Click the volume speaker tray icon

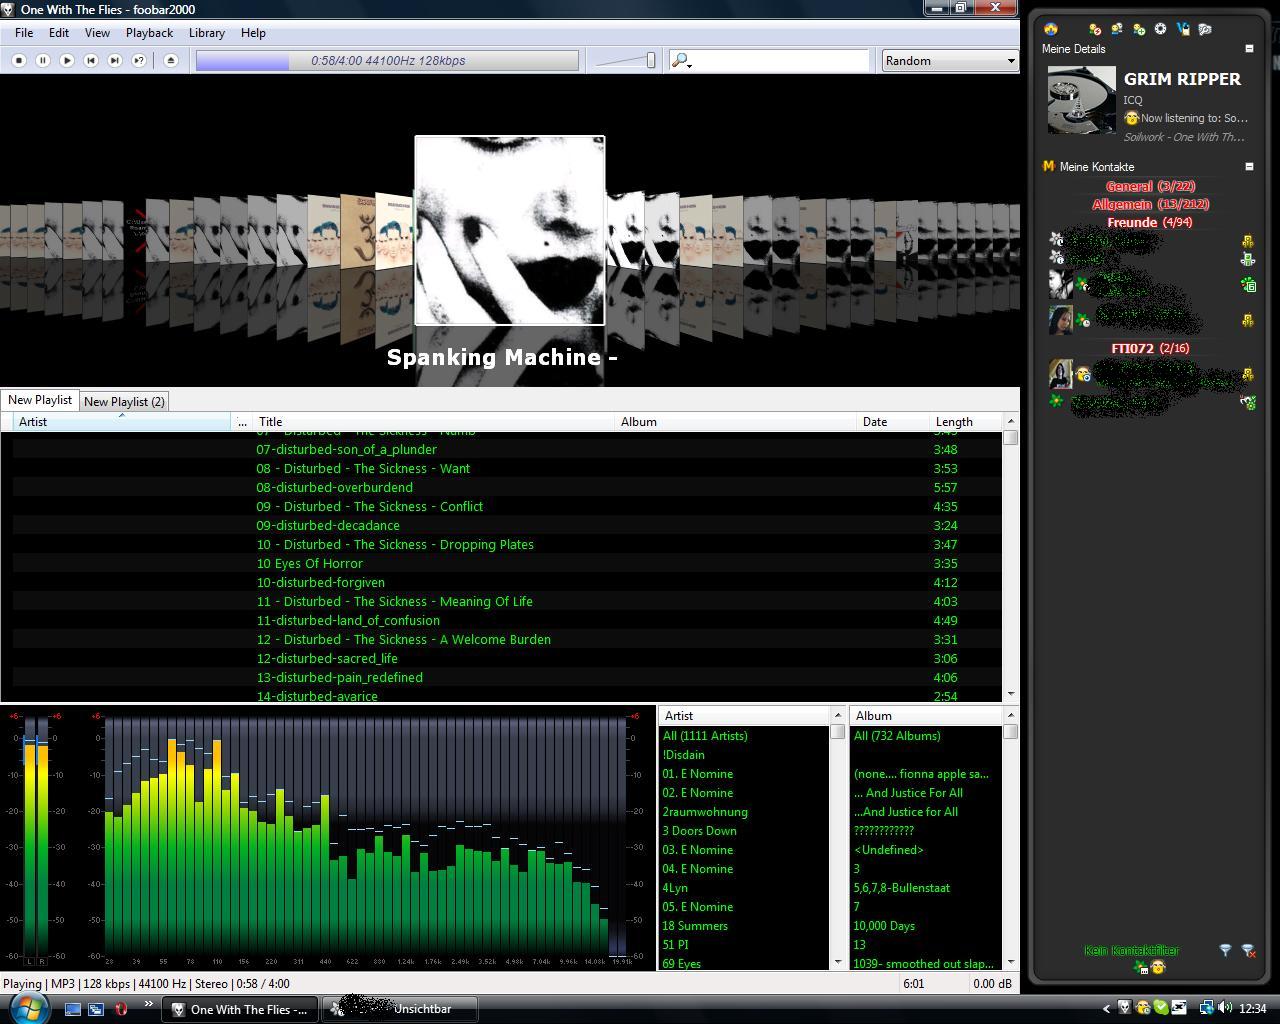1226,1008
